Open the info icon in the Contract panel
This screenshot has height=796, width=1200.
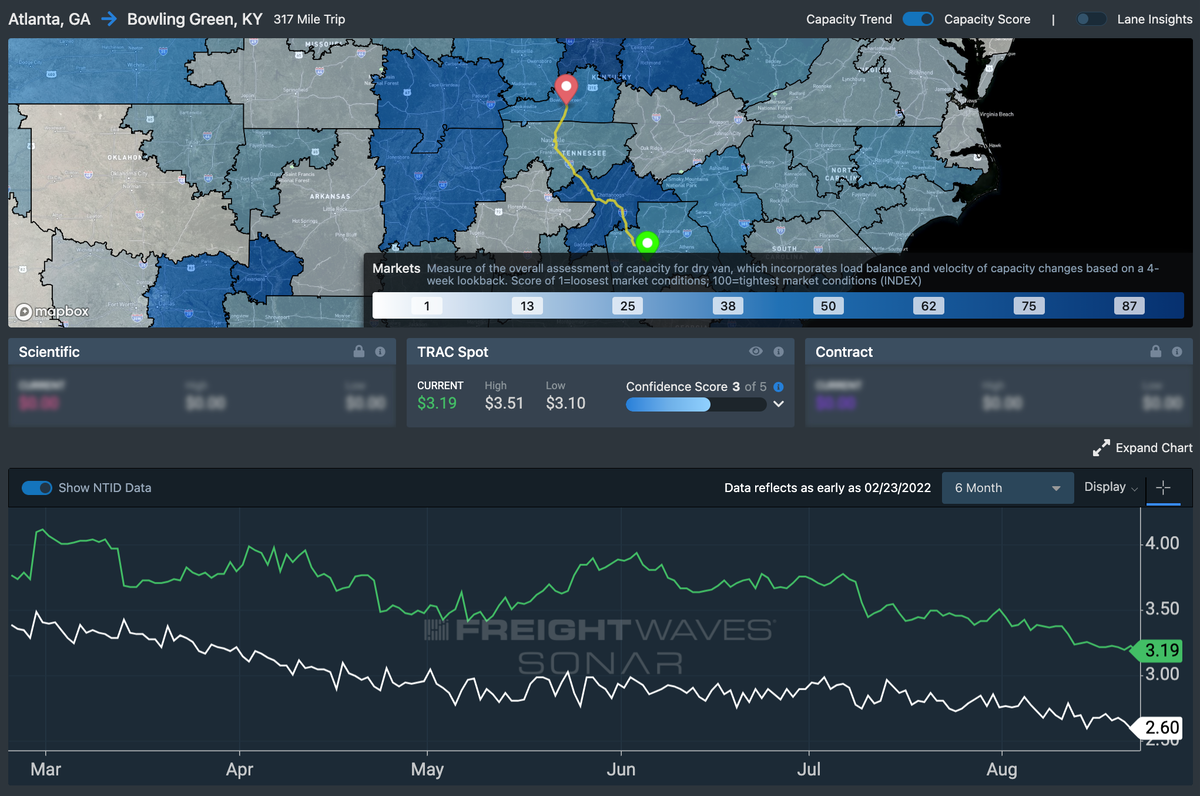1177,352
